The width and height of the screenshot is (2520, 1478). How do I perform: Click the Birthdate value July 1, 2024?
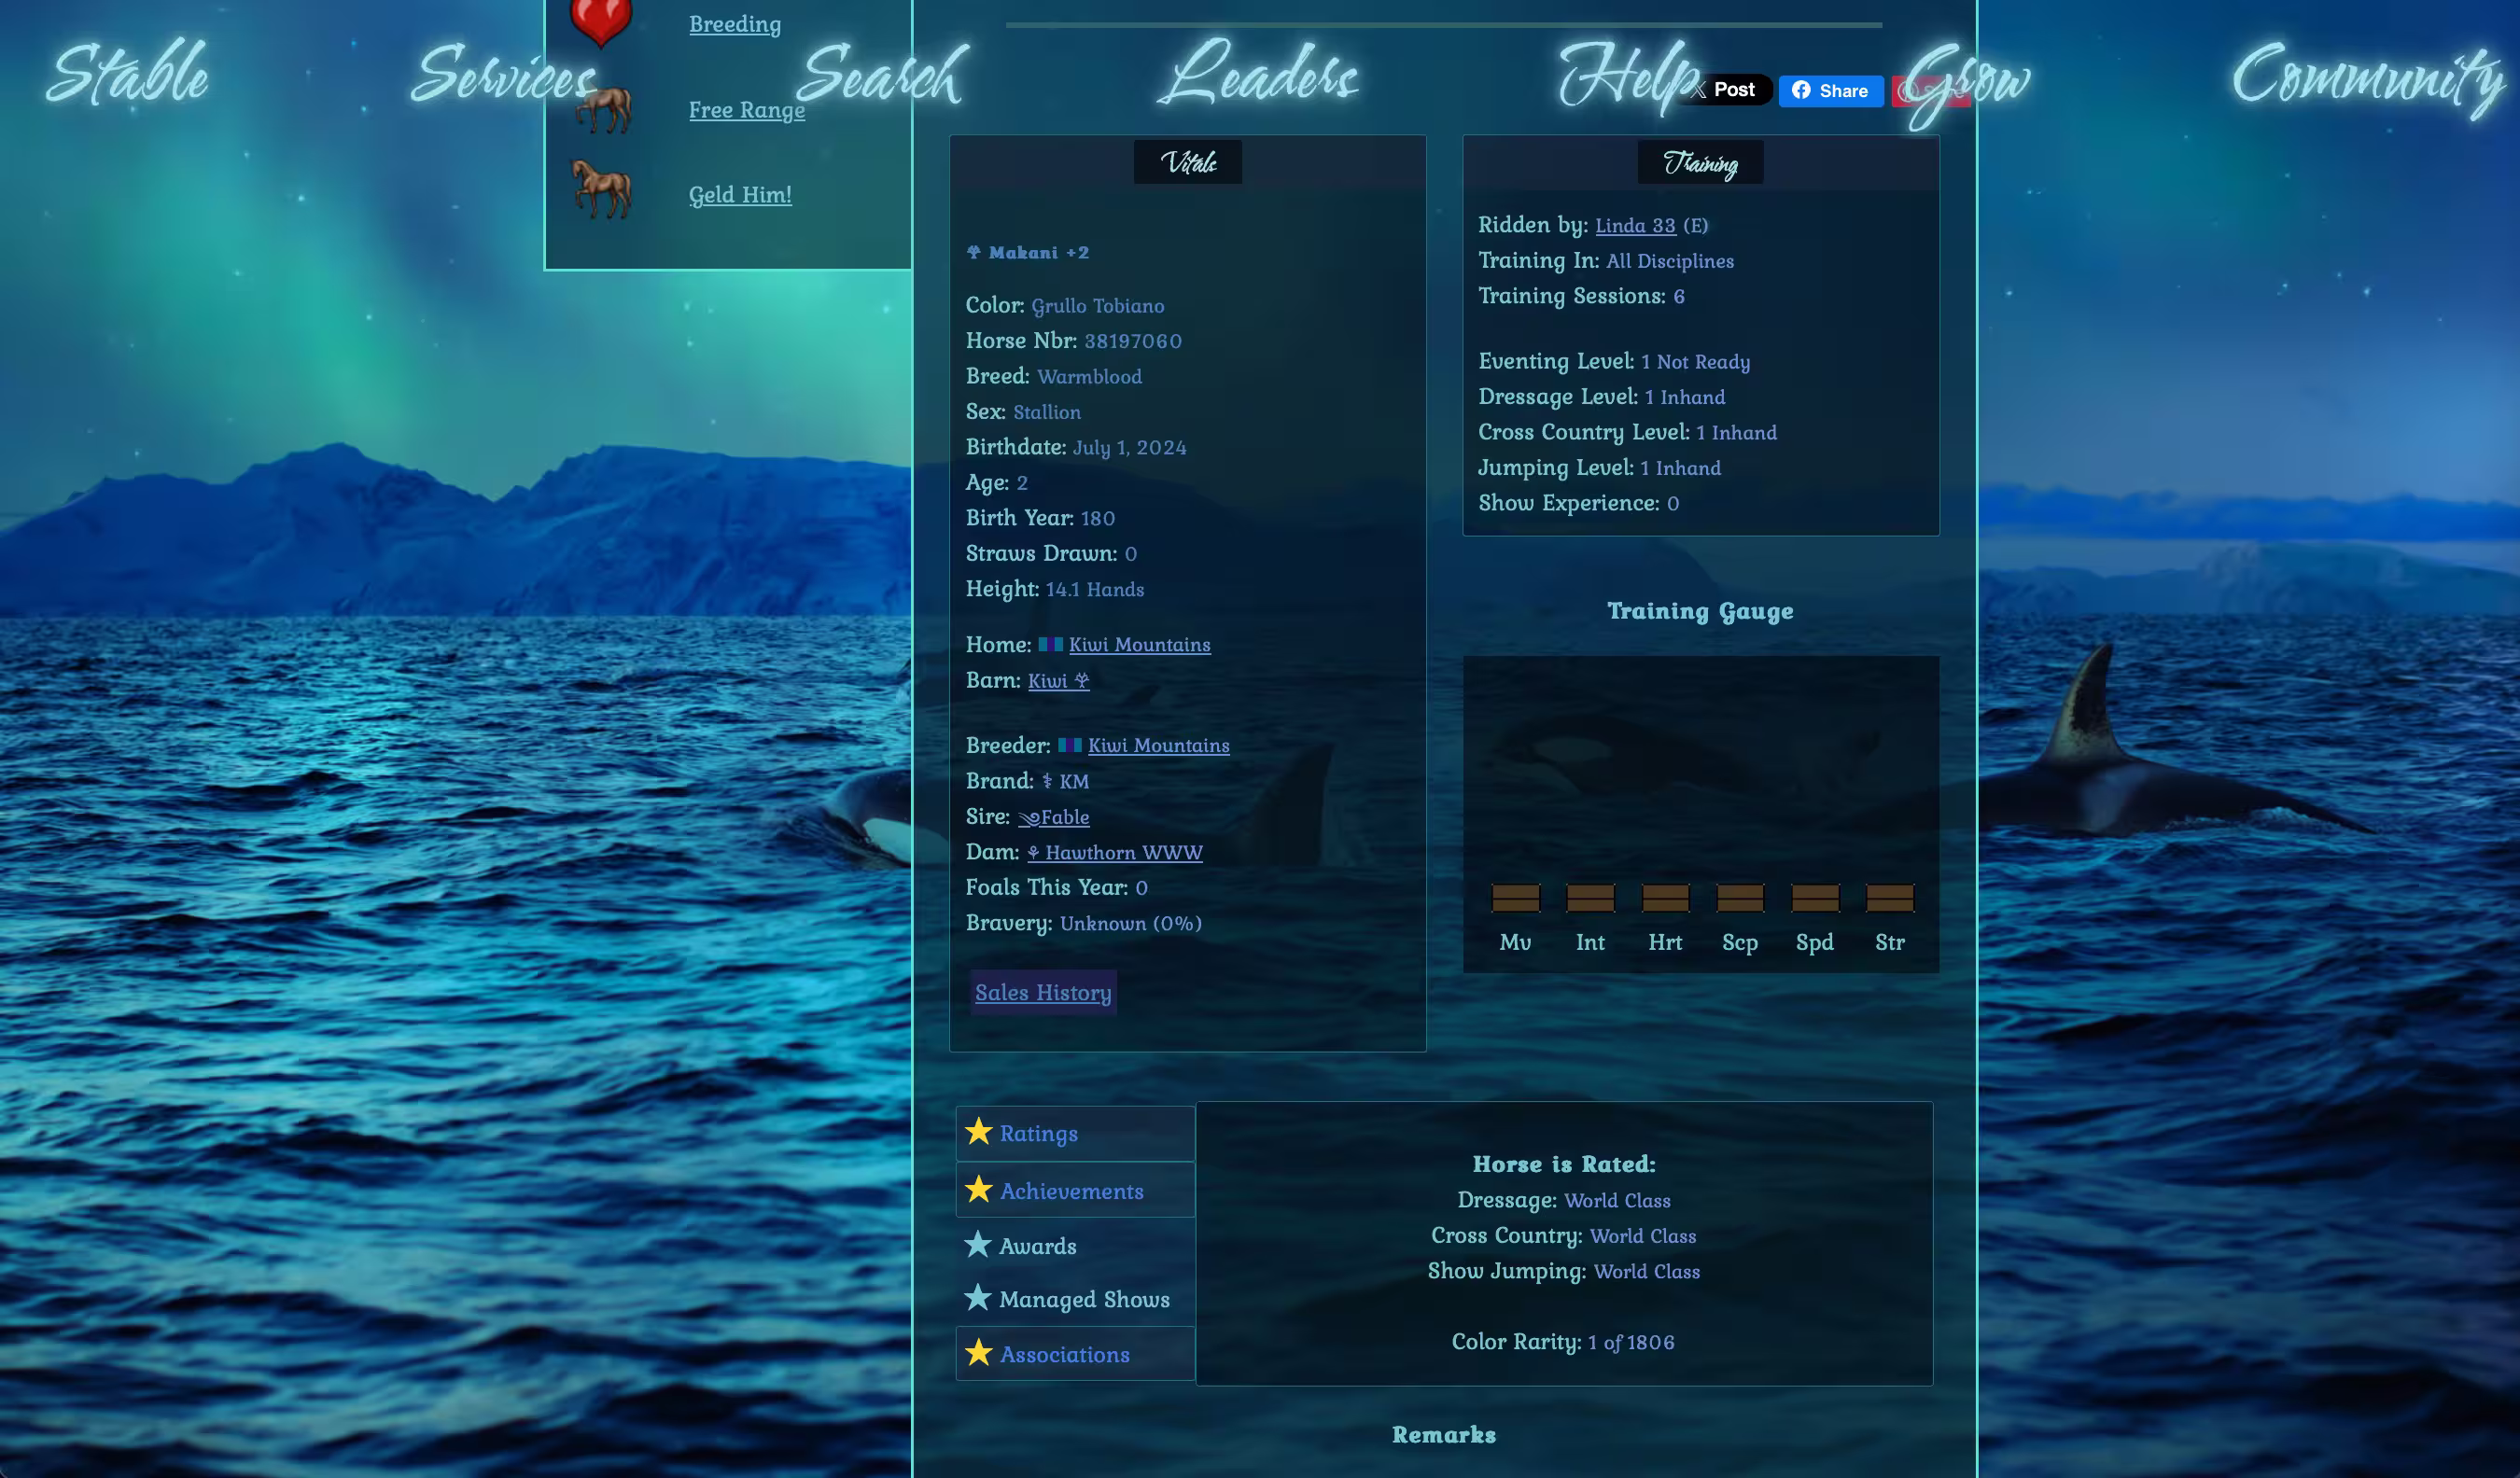pos(1130,448)
